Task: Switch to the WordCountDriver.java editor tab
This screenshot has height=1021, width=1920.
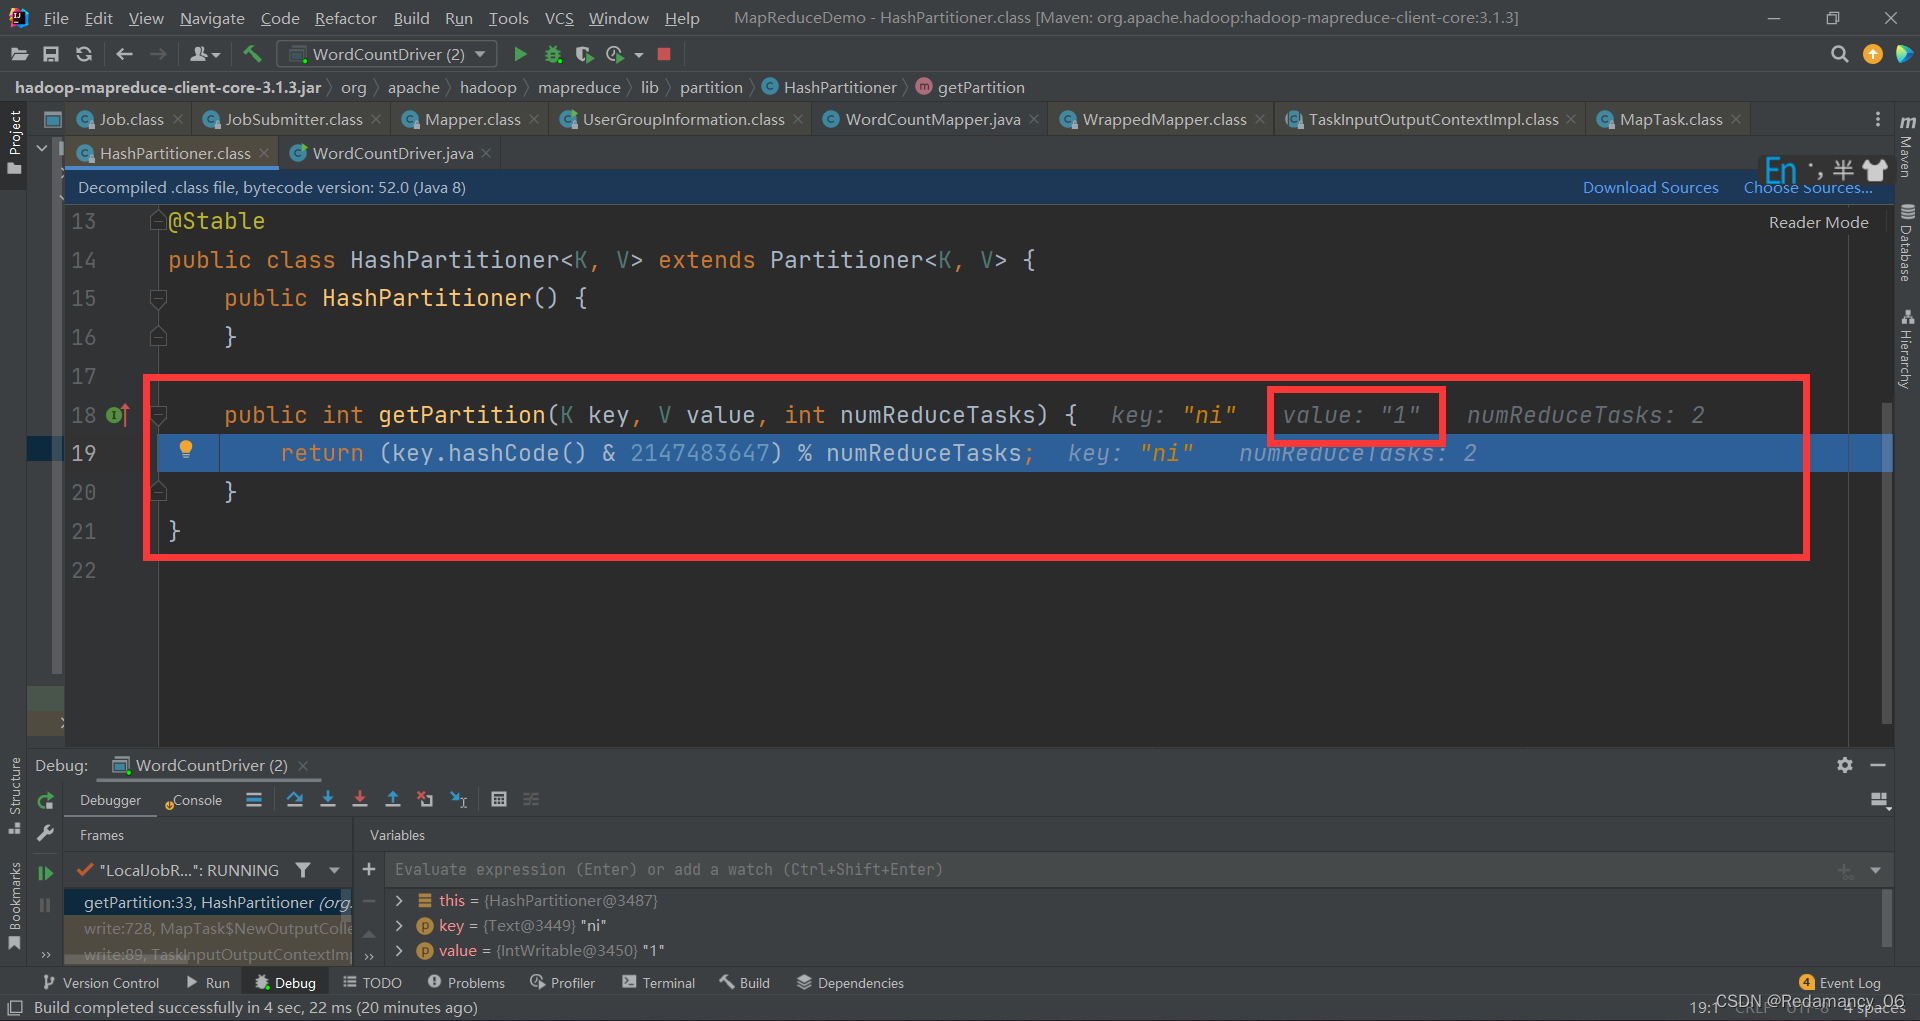Action: [x=392, y=153]
